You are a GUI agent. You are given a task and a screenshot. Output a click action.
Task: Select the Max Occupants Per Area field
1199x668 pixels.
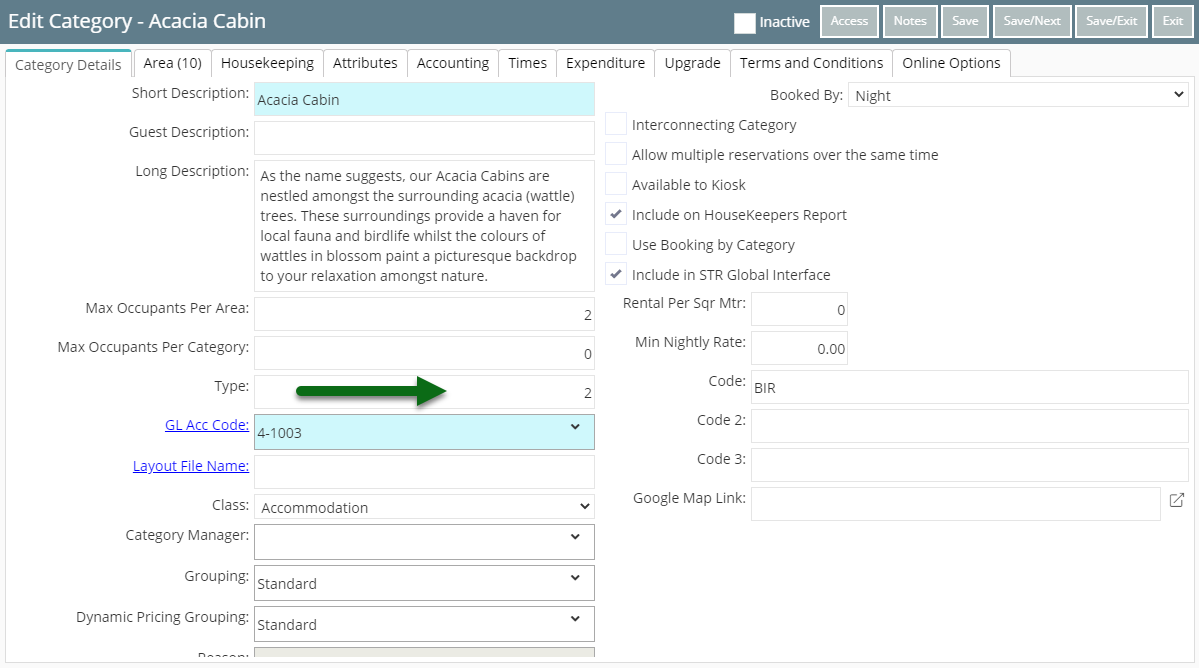click(x=424, y=313)
